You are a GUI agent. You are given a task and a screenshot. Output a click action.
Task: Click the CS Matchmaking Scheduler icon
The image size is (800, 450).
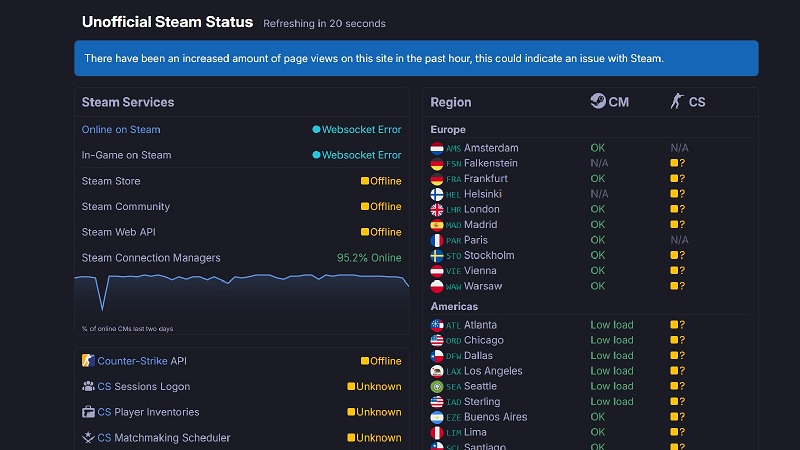point(89,438)
